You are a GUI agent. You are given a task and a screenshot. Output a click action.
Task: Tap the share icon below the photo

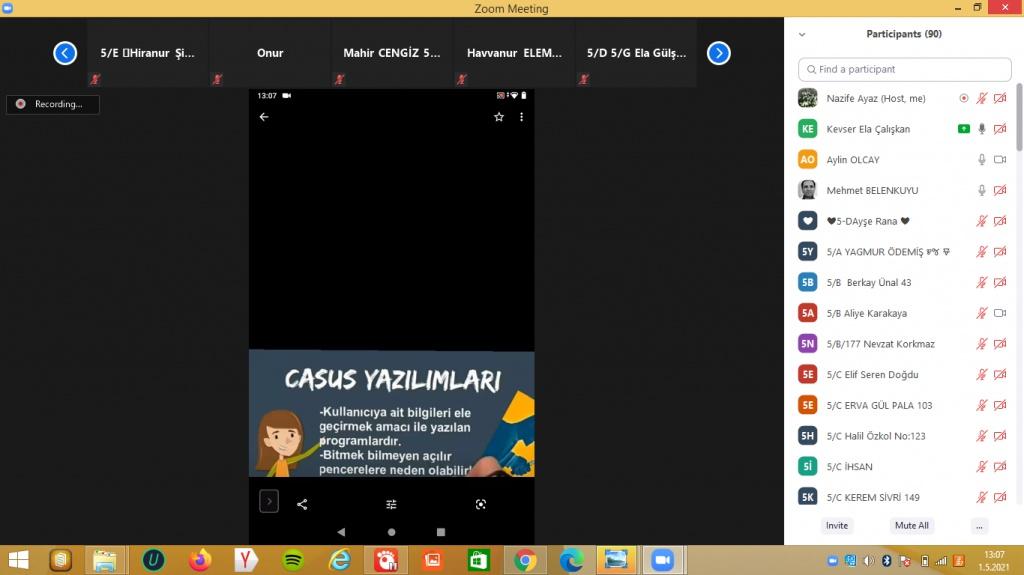click(302, 505)
